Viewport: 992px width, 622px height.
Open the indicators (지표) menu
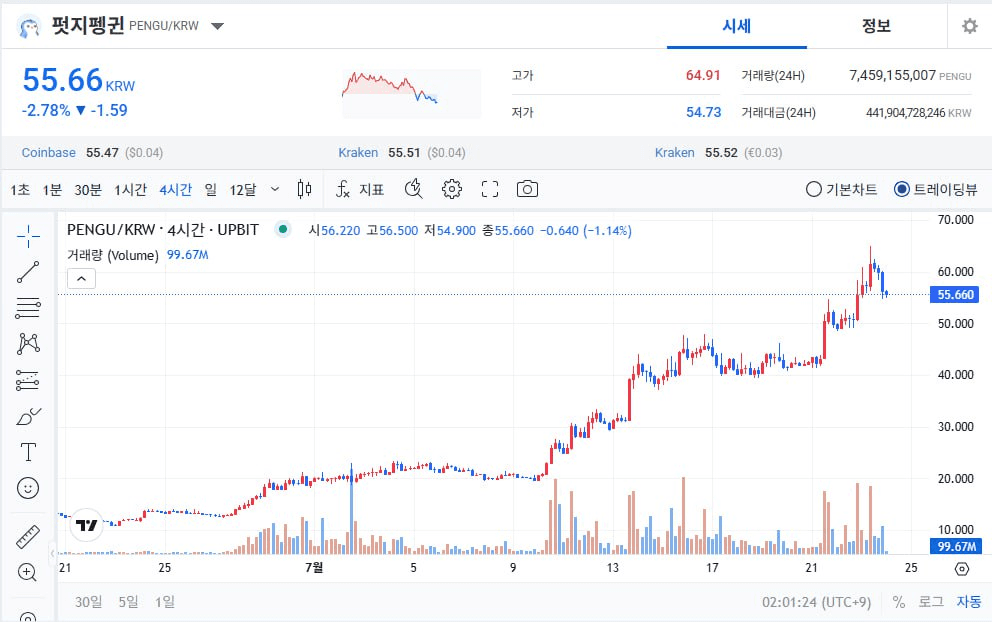(359, 189)
